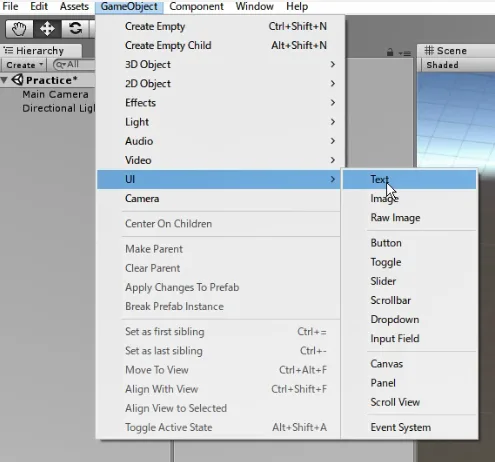The height and width of the screenshot is (462, 495).
Task: Collapse the Practice scene foldout triangle
Action: 4,80
